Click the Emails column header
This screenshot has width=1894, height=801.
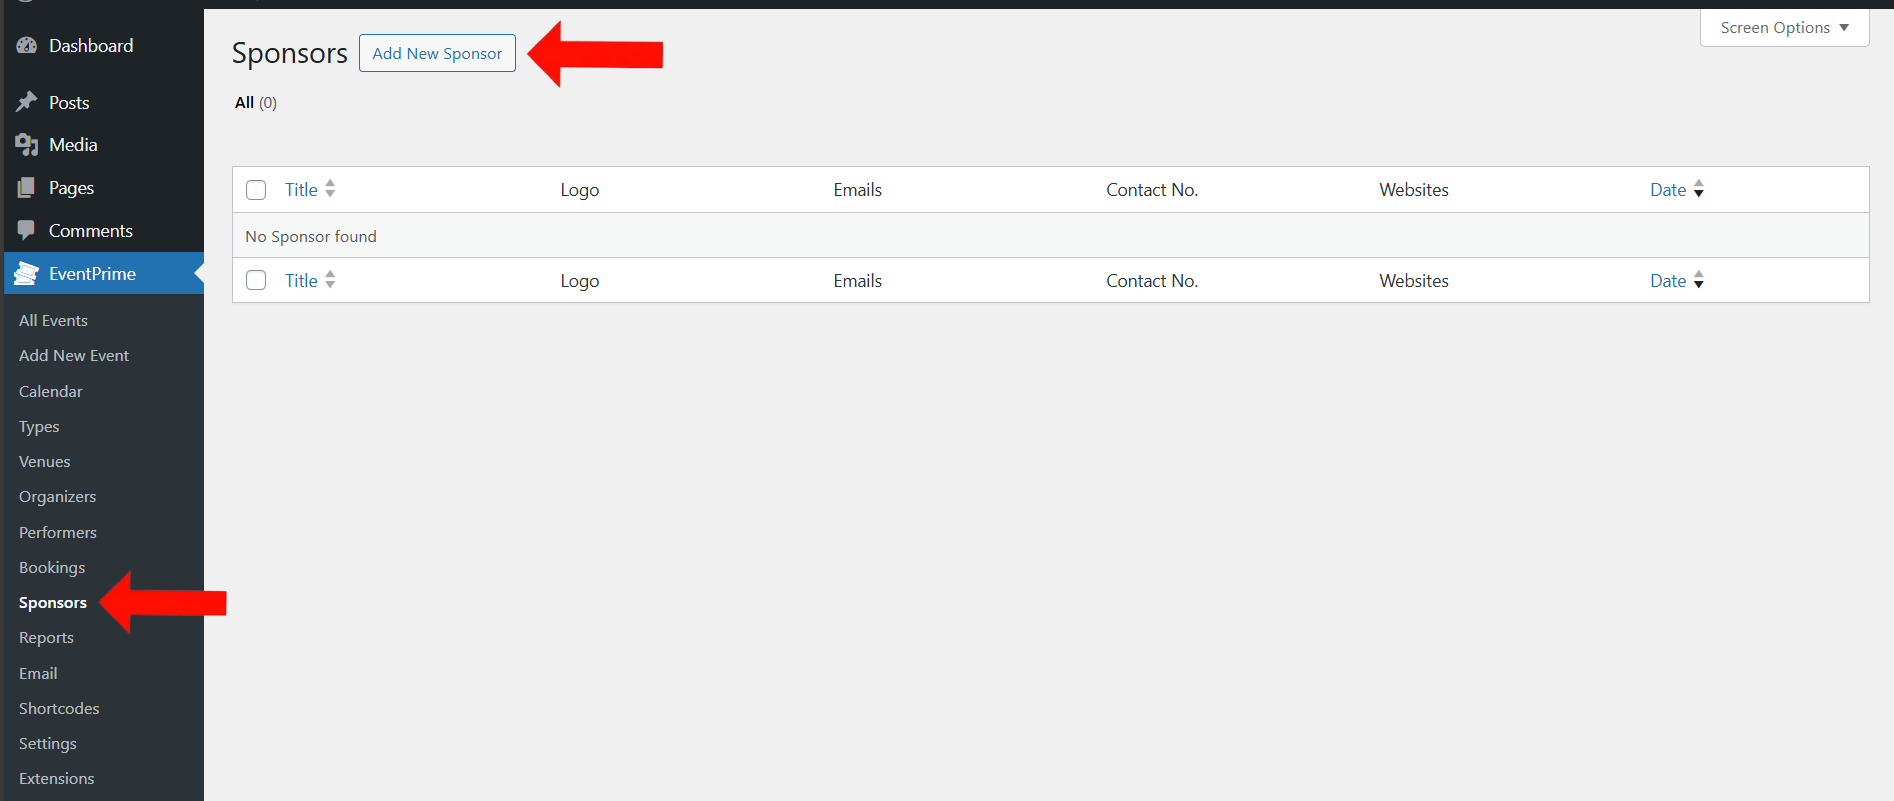858,189
